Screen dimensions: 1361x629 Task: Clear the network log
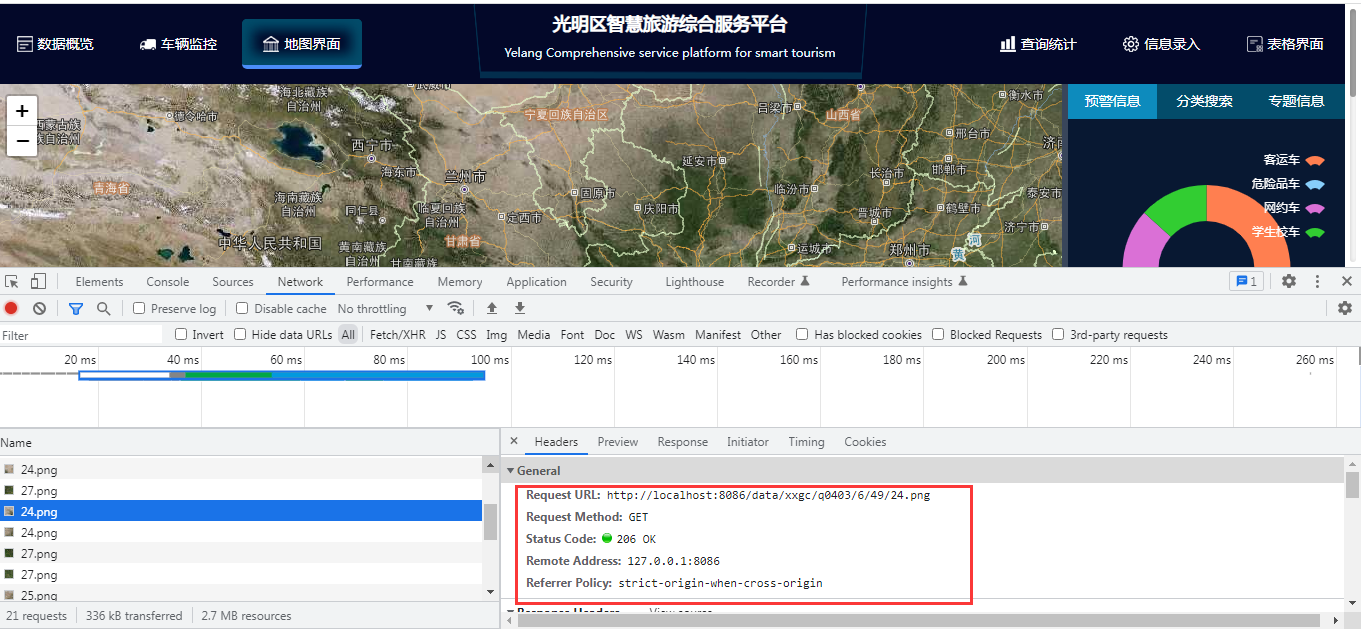click(39, 308)
